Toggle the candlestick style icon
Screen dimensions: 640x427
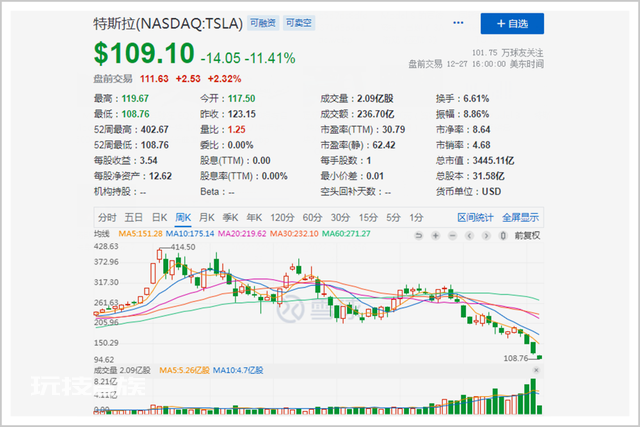click(x=503, y=236)
